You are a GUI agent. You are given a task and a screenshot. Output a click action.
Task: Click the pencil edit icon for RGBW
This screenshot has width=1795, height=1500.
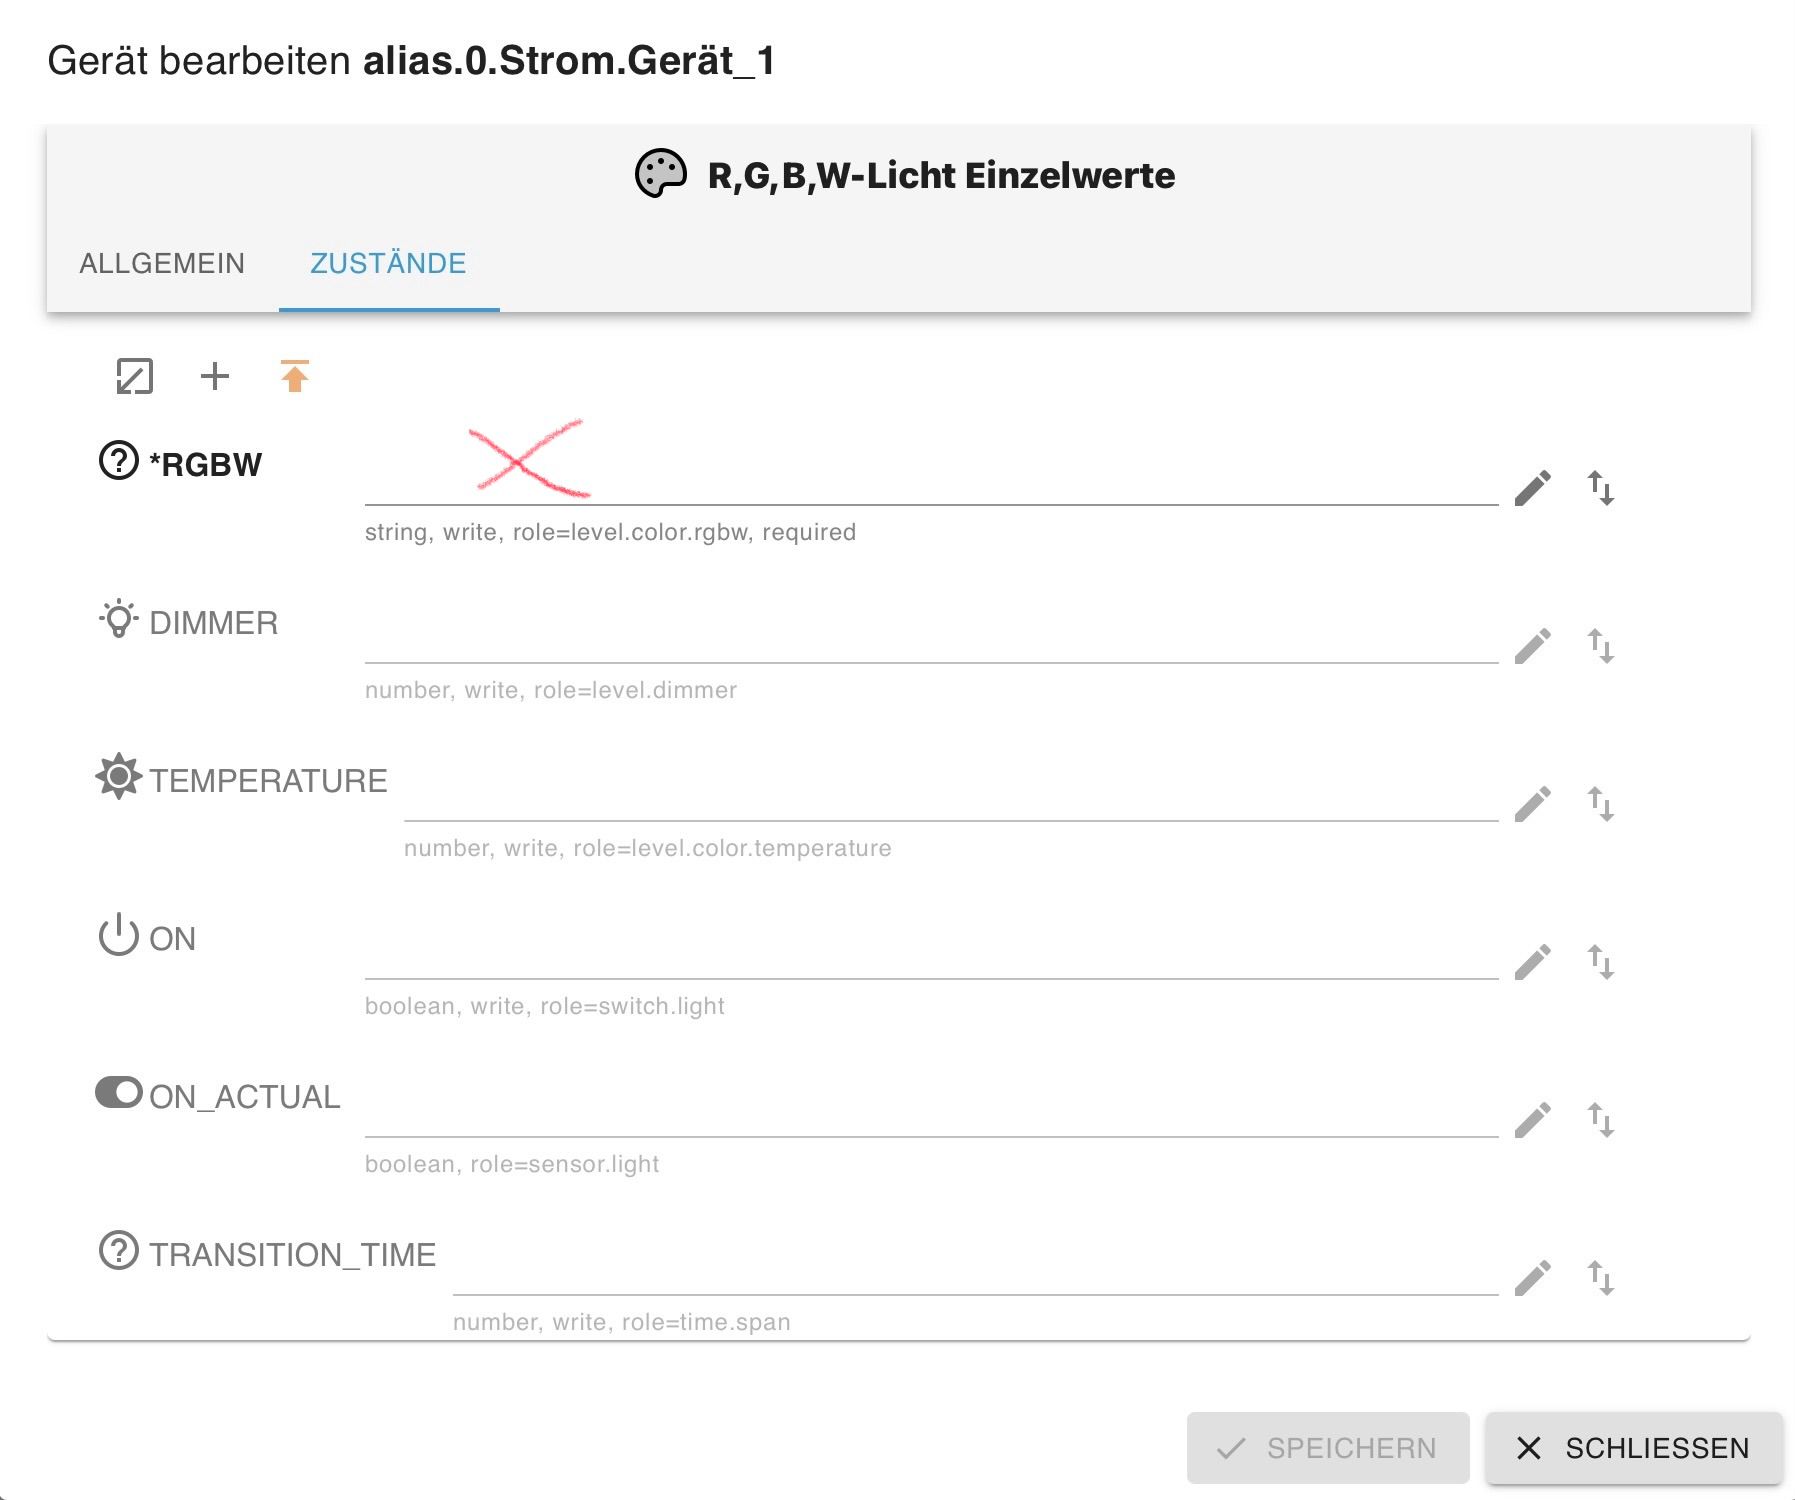point(1532,488)
